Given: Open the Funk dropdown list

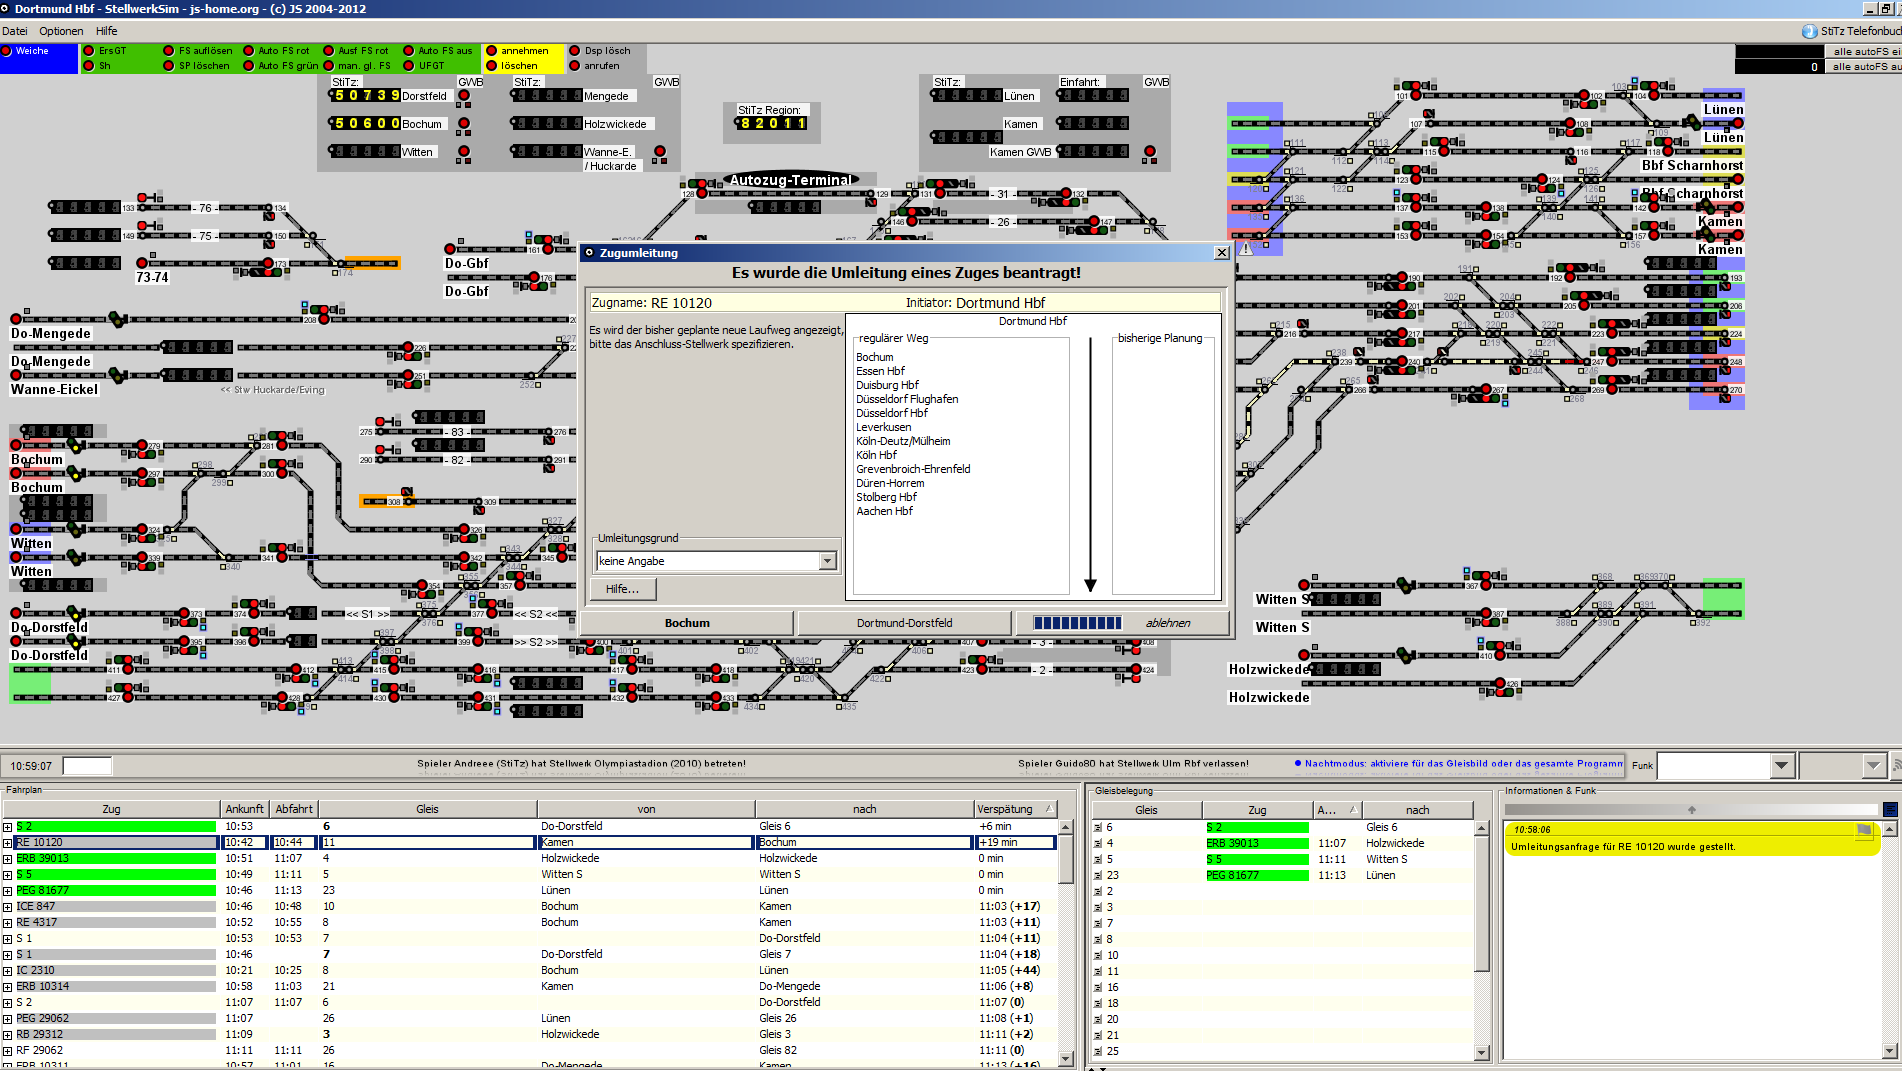Looking at the screenshot, I should pyautogui.click(x=1781, y=766).
